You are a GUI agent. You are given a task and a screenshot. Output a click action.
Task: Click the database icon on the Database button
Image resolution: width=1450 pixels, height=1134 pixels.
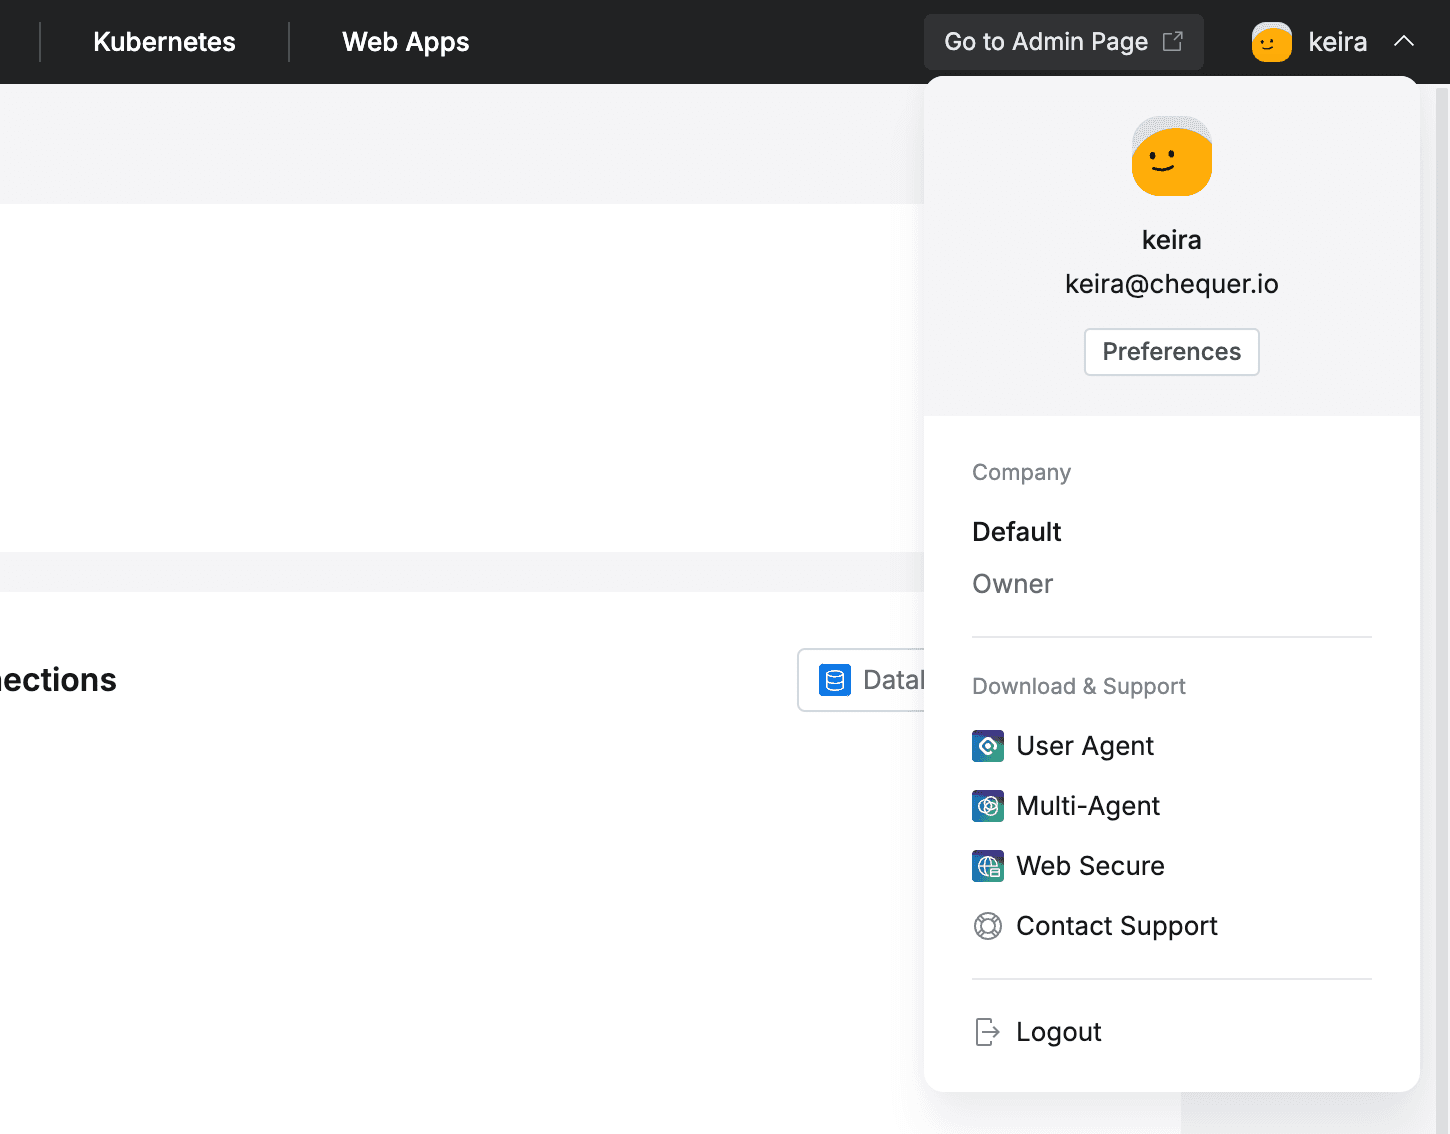tap(835, 679)
